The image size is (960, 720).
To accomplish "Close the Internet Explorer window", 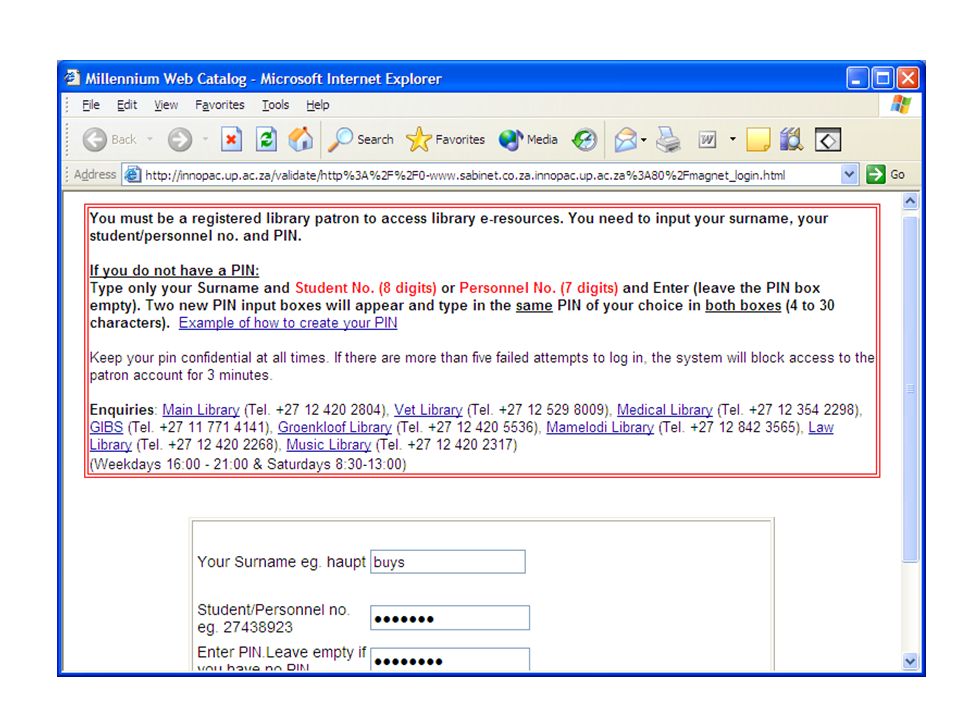I will click(908, 78).
